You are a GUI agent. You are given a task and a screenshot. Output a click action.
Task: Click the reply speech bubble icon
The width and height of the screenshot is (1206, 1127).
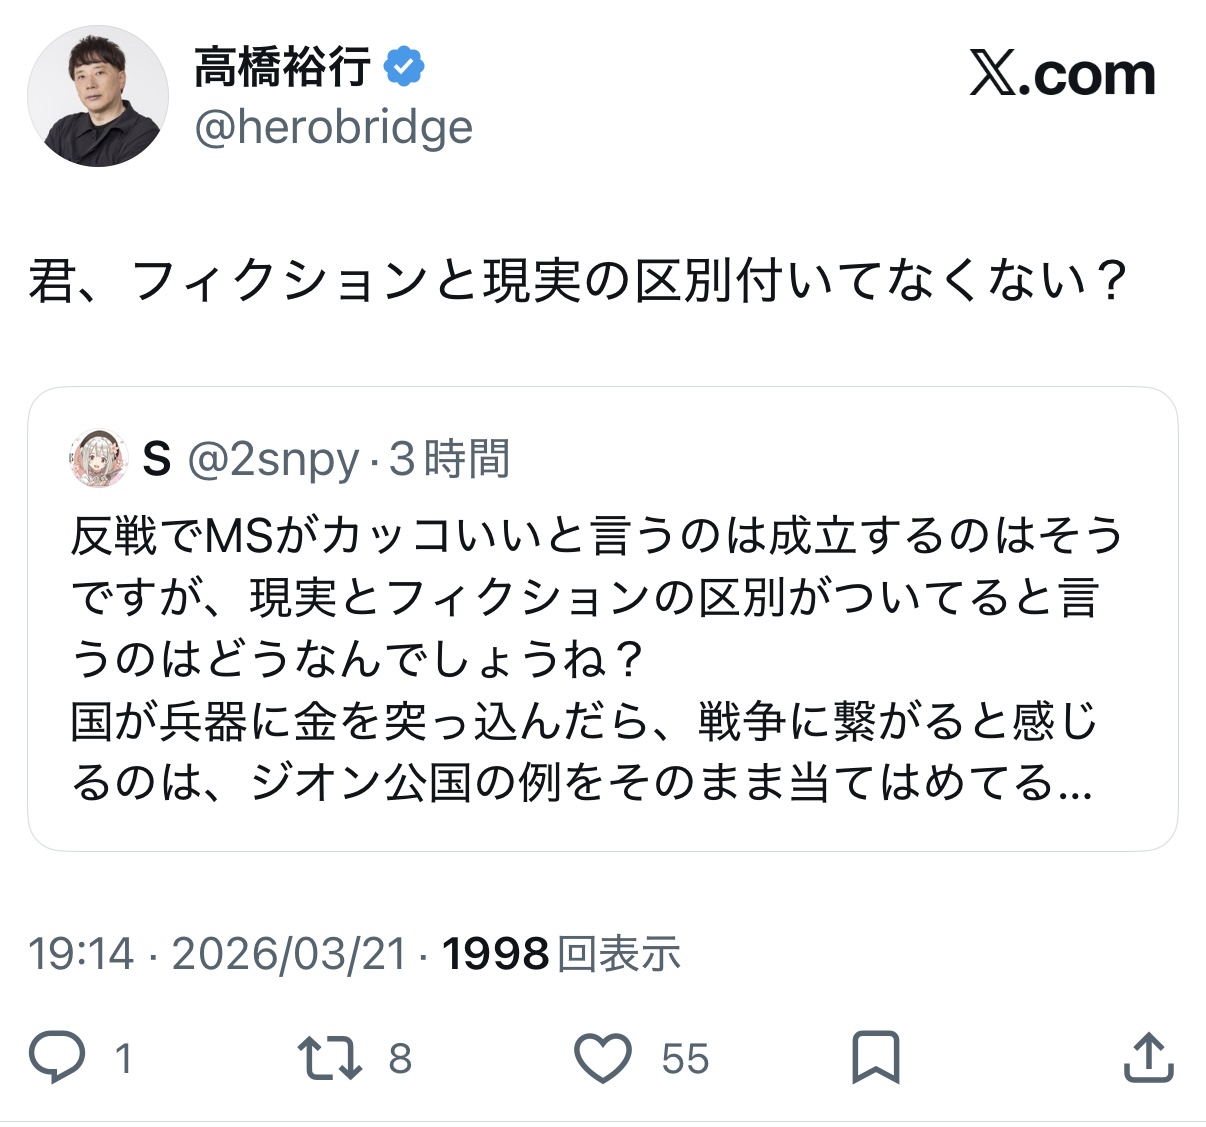pyautogui.click(x=57, y=1058)
